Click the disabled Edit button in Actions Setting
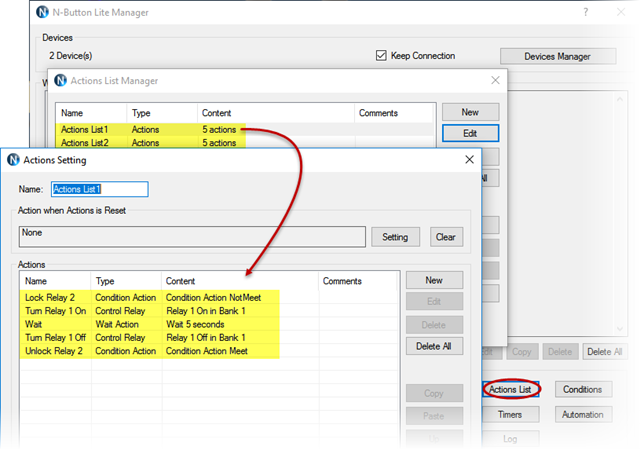Viewport: 640px width, 450px height. [434, 301]
